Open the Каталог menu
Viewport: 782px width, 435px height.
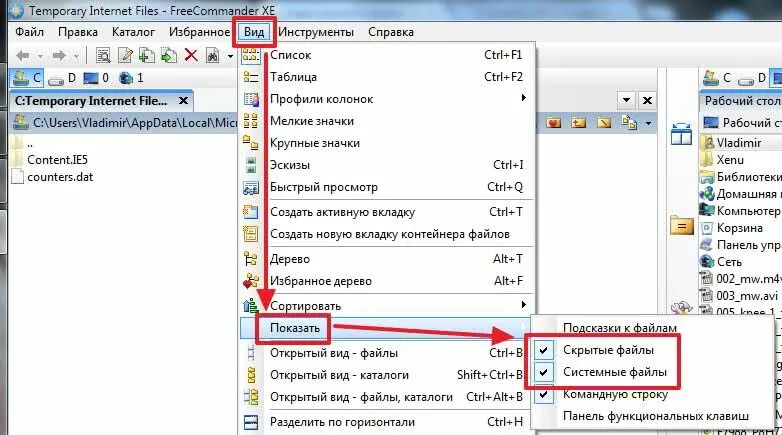(133, 32)
